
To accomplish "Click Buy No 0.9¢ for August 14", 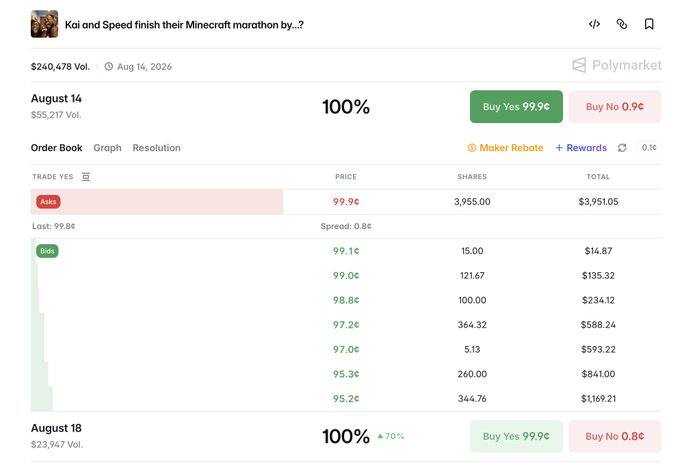I will 615,107.
